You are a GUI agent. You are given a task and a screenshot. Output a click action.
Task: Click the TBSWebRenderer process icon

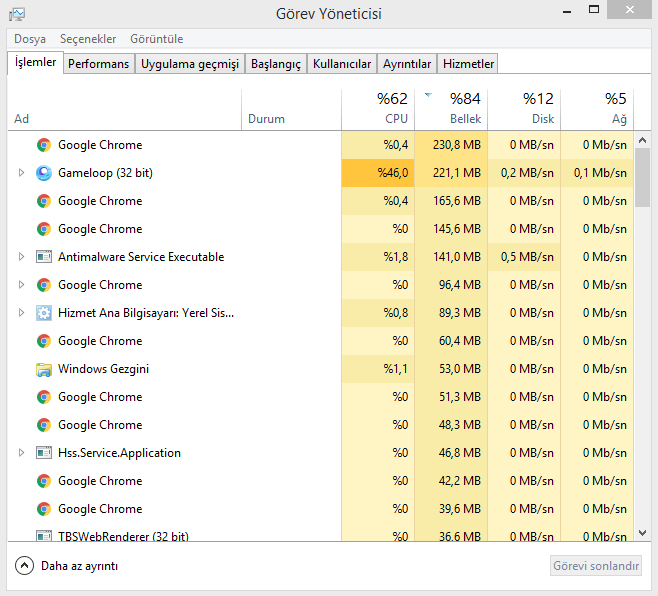[44, 536]
